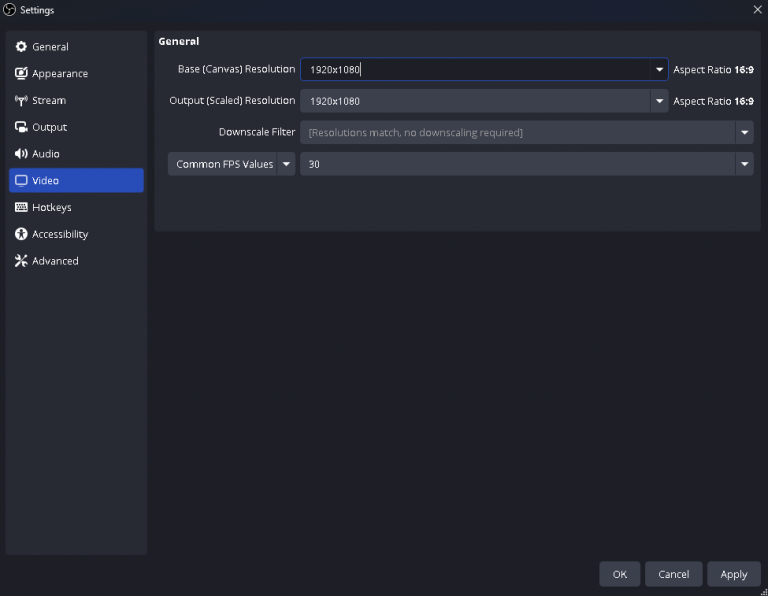
Task: Apply the settings changes
Action: click(x=734, y=574)
